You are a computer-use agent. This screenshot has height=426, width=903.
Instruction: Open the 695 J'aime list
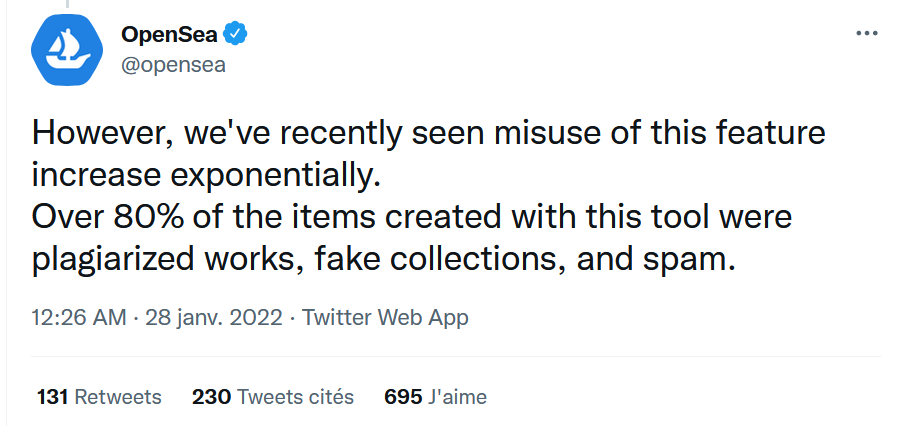tap(435, 397)
